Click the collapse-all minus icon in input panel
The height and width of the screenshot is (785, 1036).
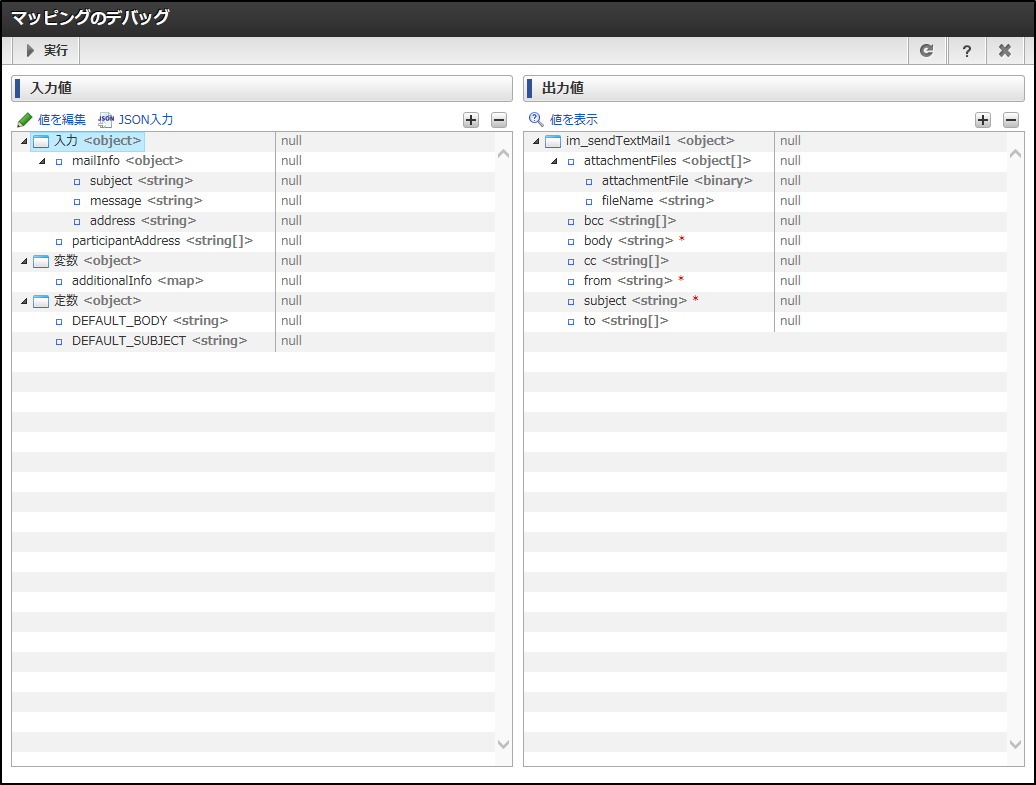[x=499, y=120]
